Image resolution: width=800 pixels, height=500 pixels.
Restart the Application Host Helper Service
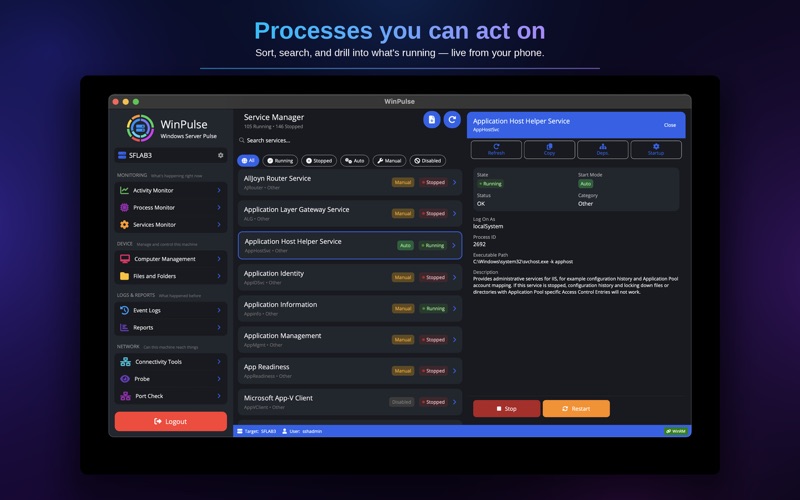[x=576, y=409]
